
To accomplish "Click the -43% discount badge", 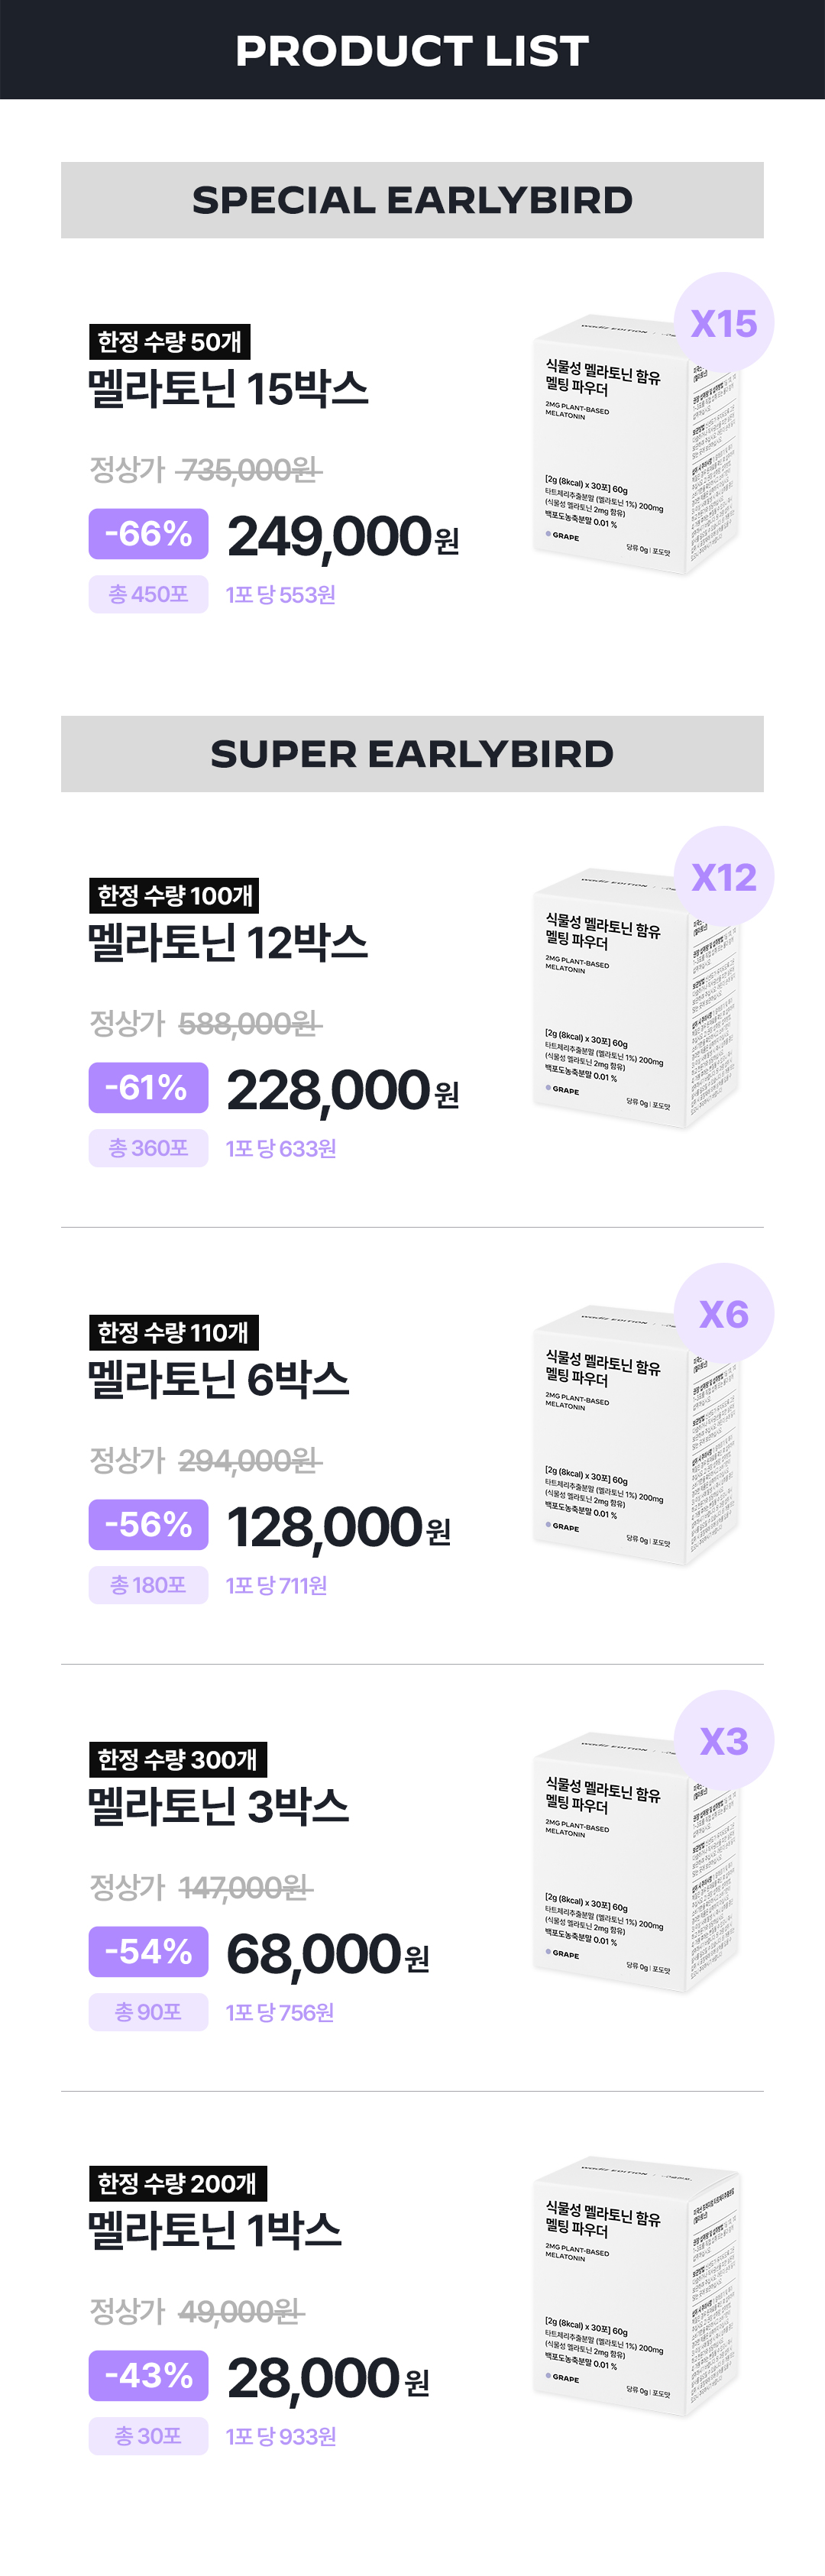I will click(148, 2375).
